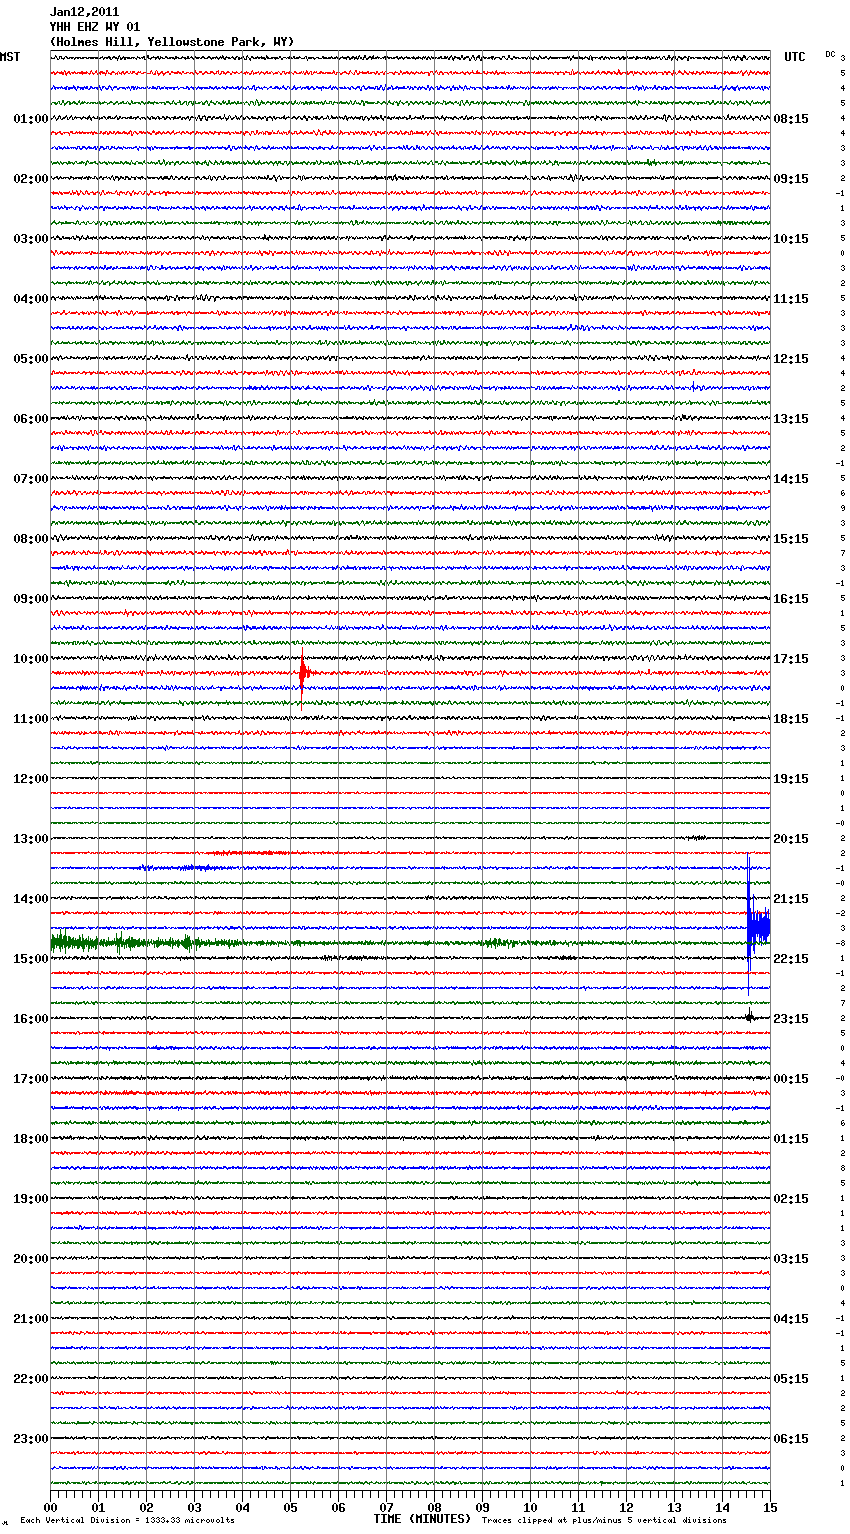
Task: Click the 12 minute axis tick label
Action: tap(626, 1507)
